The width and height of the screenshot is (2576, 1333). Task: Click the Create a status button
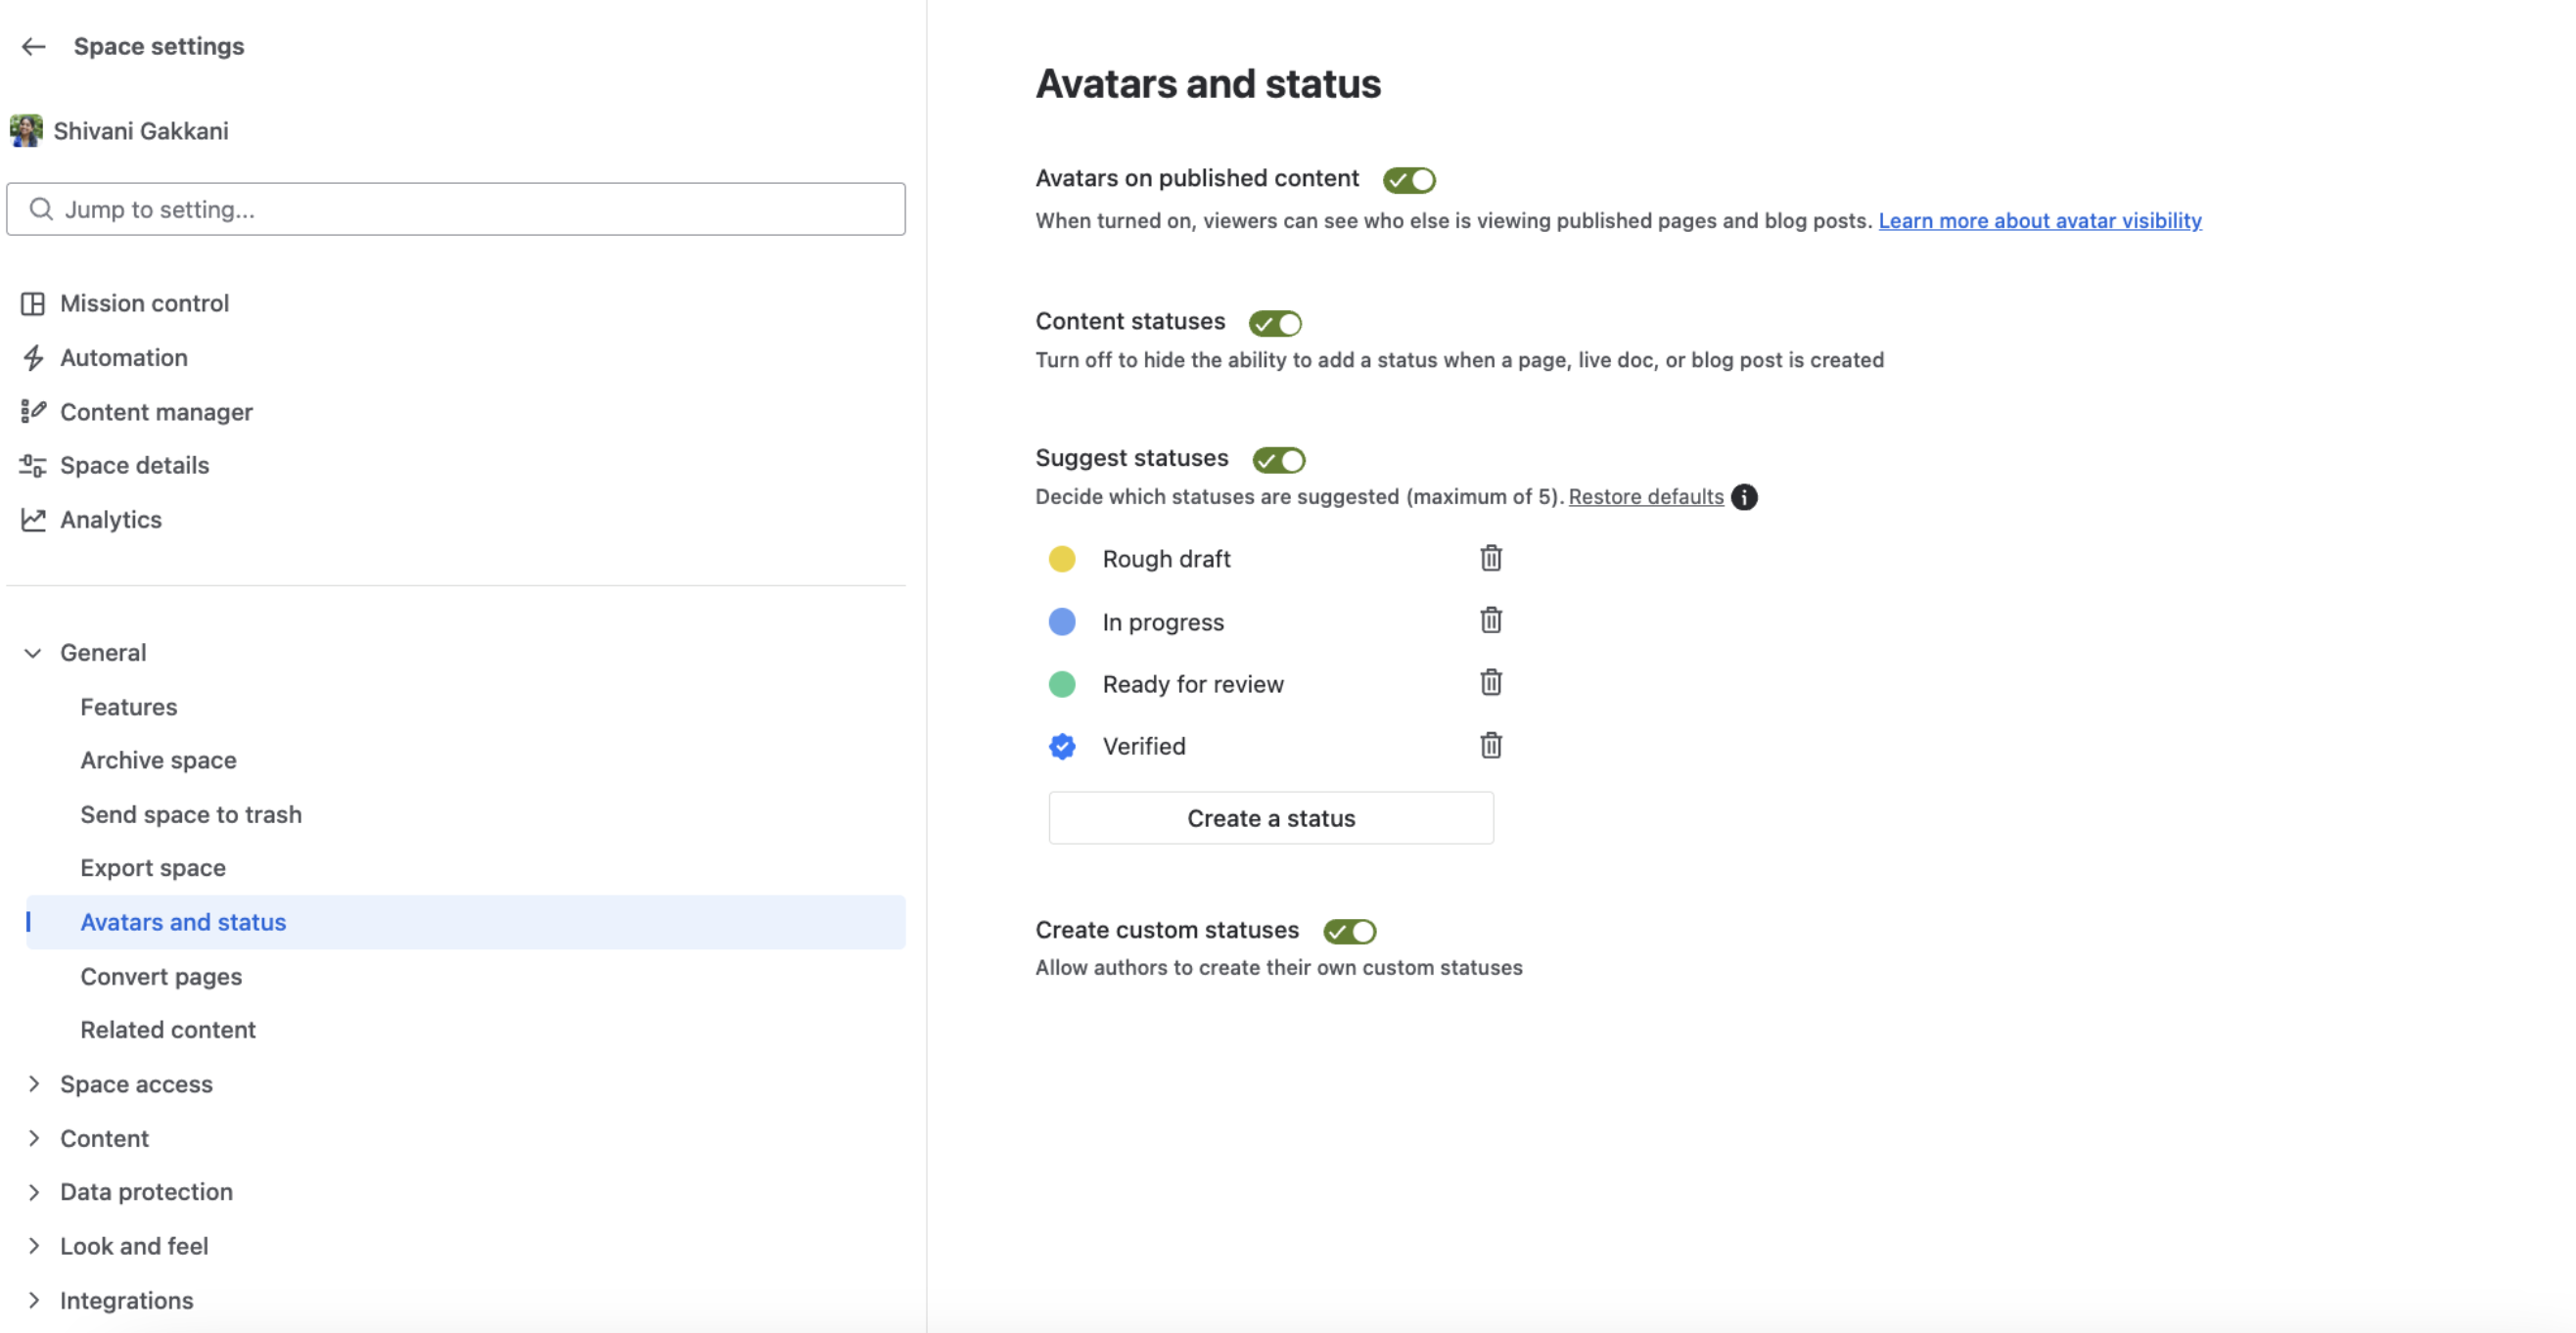point(1271,818)
